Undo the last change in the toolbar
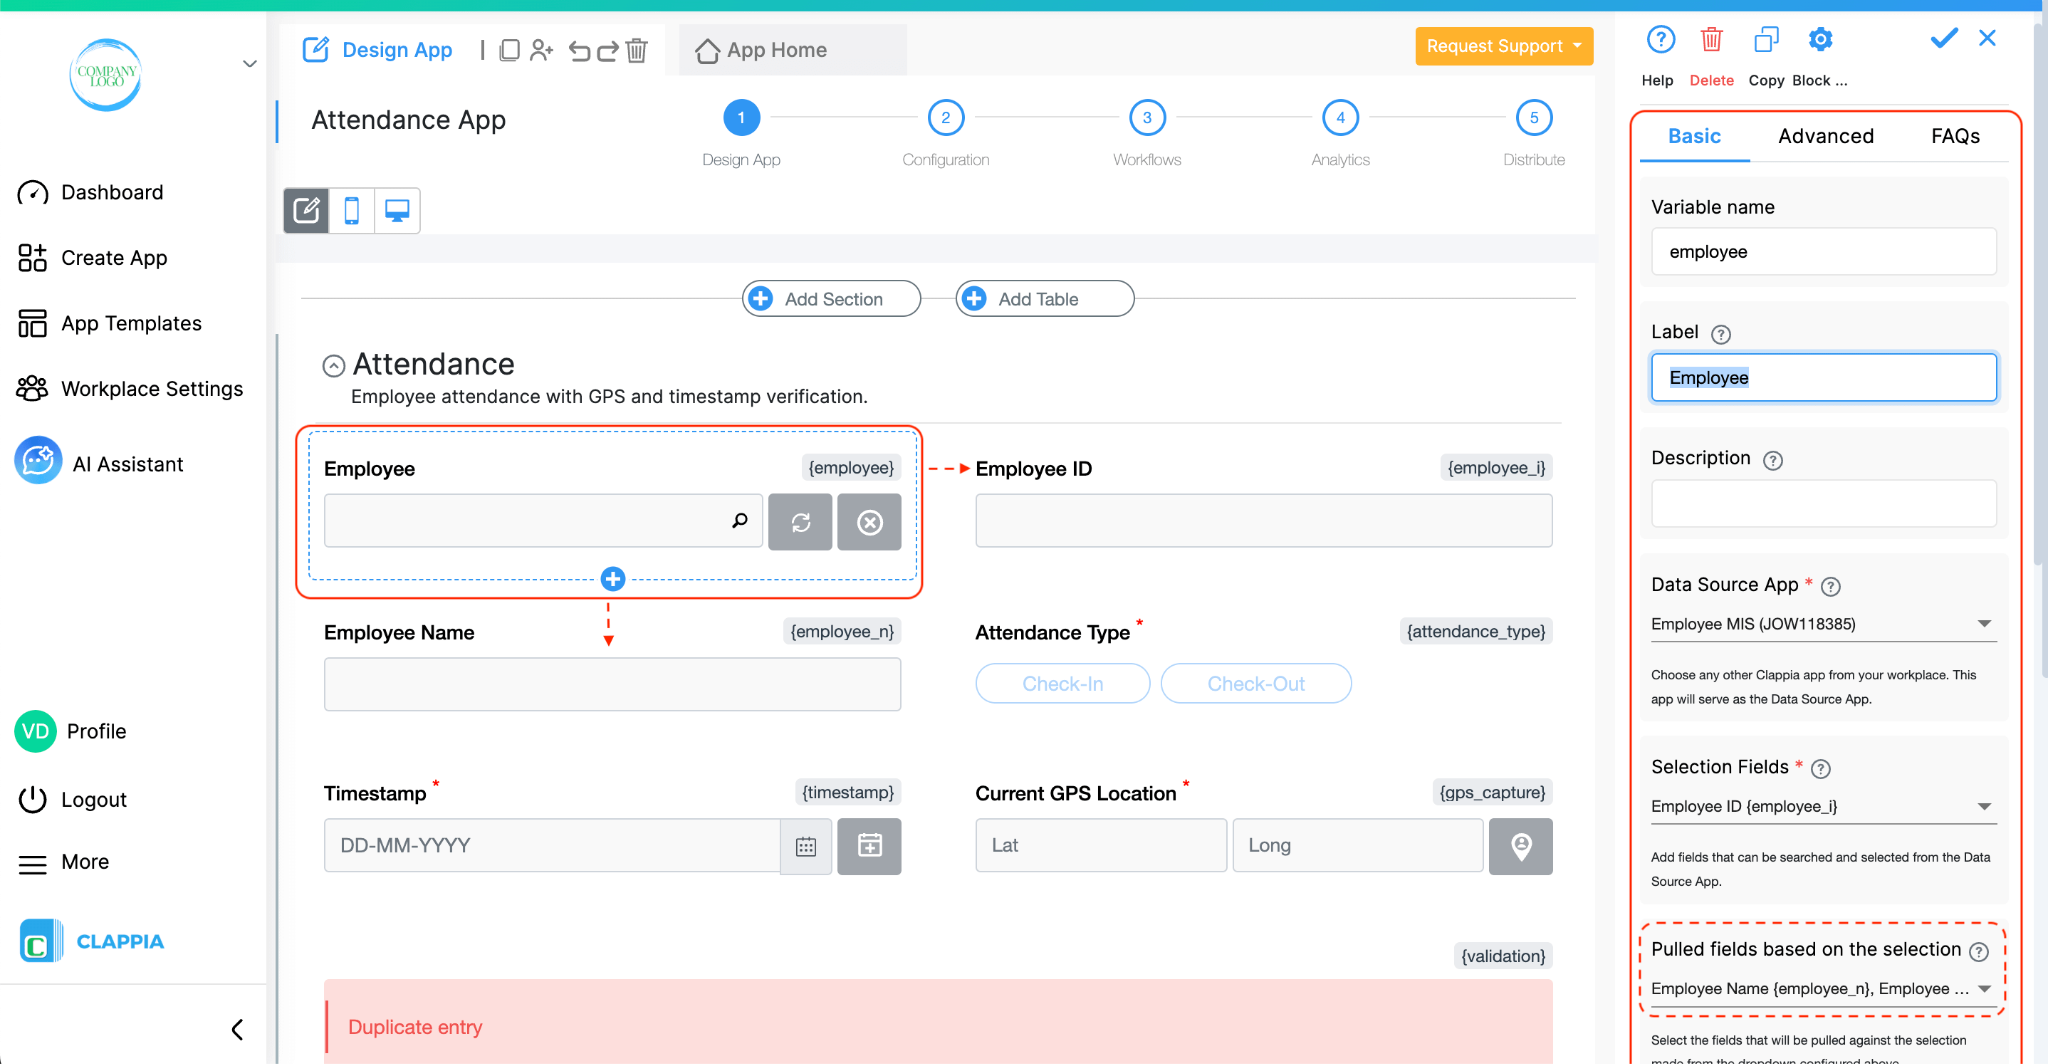The width and height of the screenshot is (2048, 1064). pos(580,50)
